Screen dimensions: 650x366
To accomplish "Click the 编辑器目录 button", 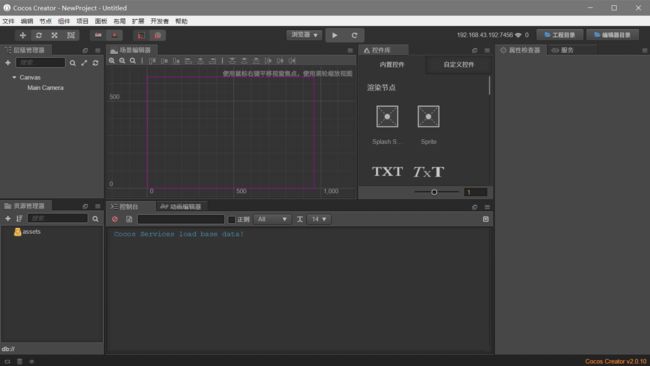I will [x=612, y=35].
